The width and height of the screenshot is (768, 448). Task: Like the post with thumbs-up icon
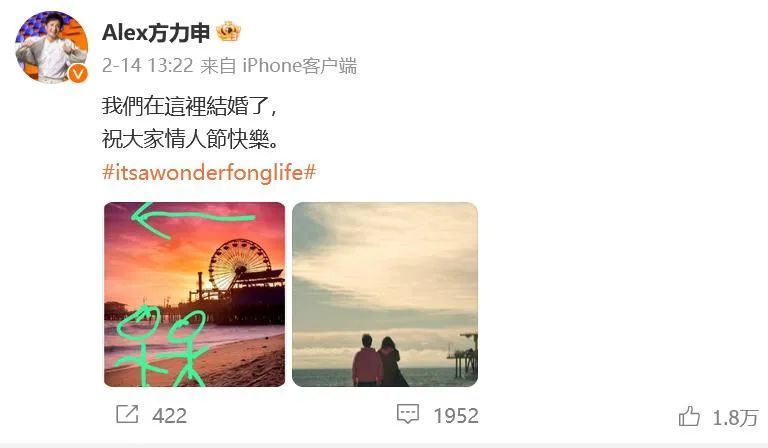point(689,416)
